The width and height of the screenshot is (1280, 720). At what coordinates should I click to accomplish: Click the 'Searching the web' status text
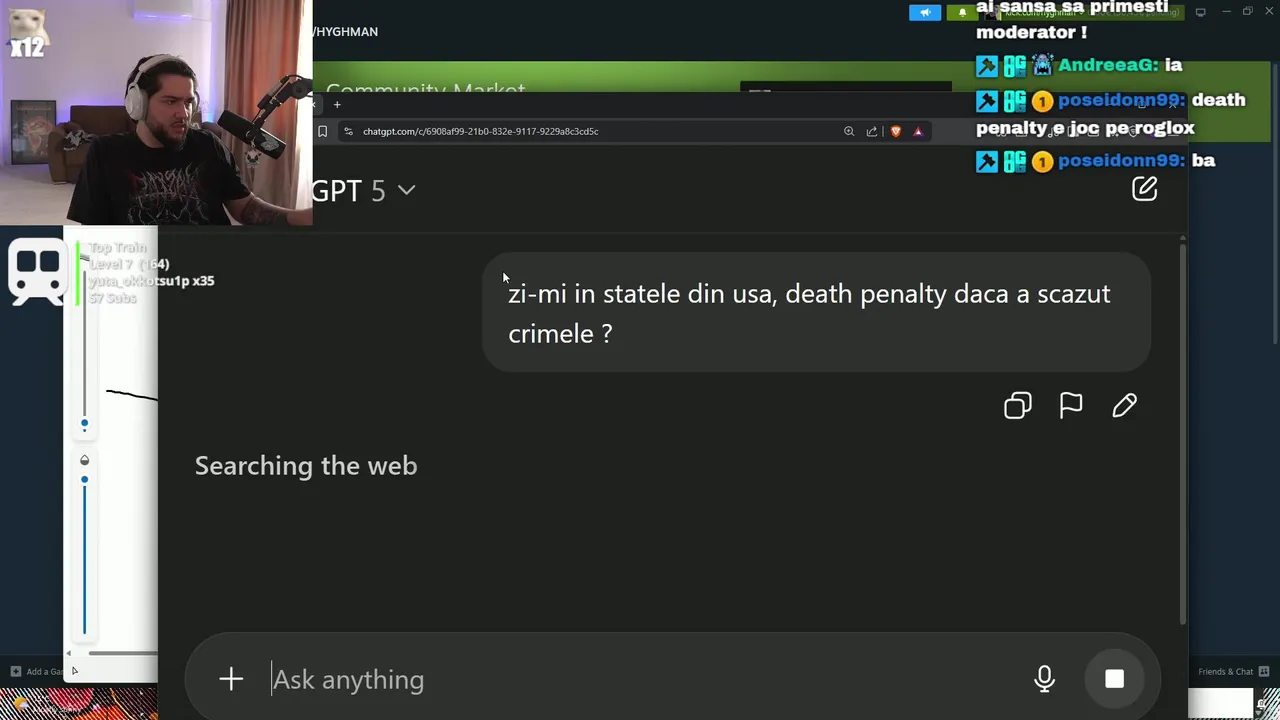(306, 466)
